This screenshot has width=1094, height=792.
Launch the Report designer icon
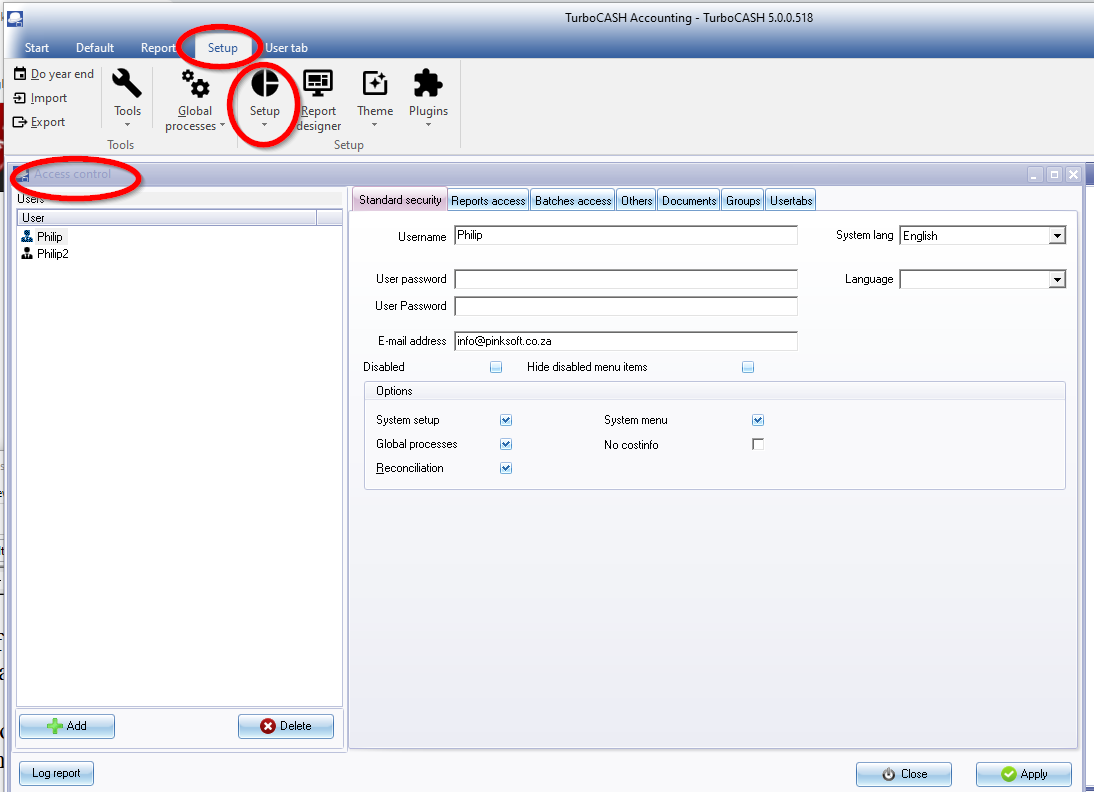318,84
